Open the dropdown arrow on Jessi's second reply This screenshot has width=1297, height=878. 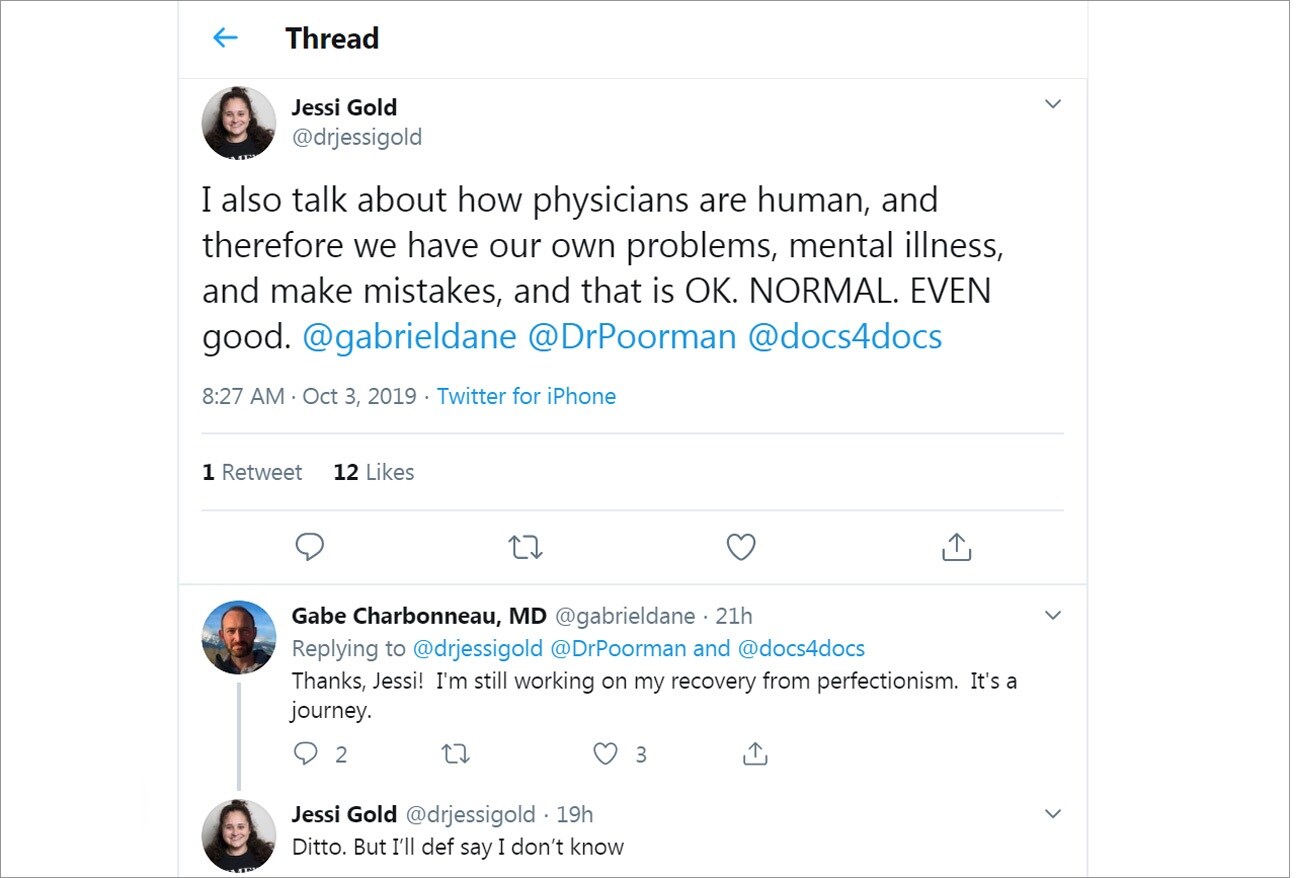[x=1053, y=814]
